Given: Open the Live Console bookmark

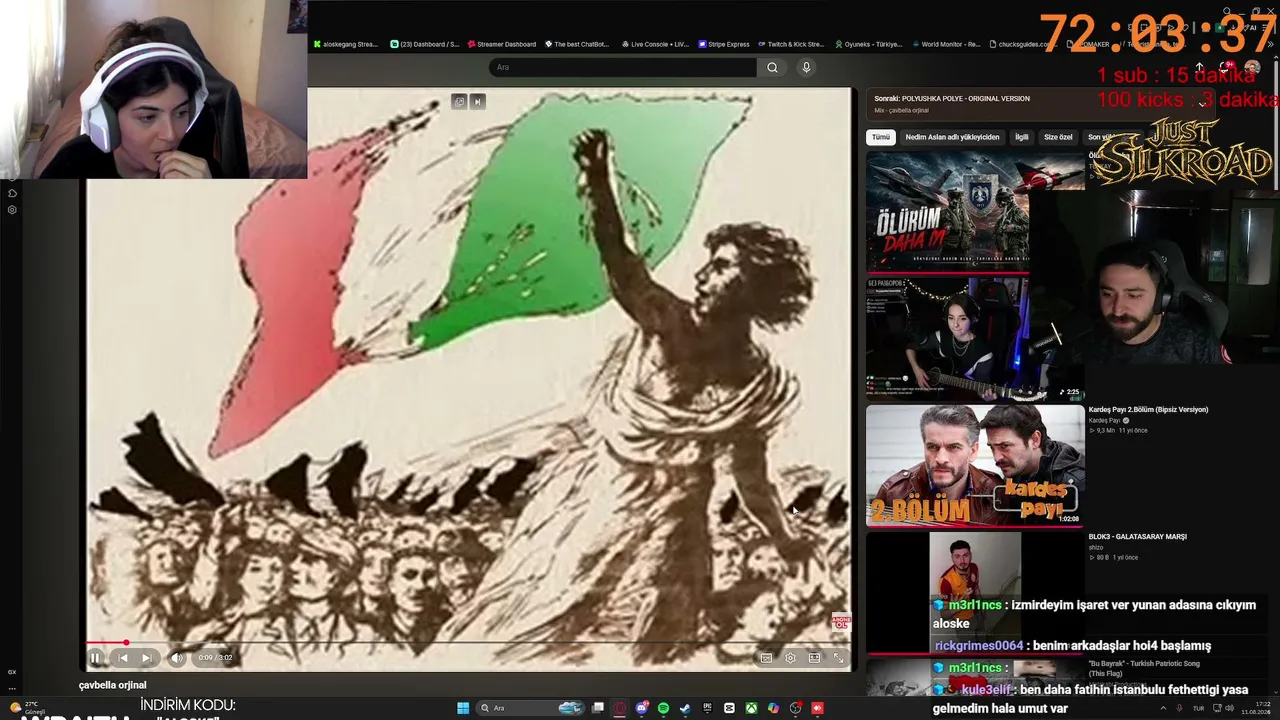Looking at the screenshot, I should pyautogui.click(x=655, y=44).
